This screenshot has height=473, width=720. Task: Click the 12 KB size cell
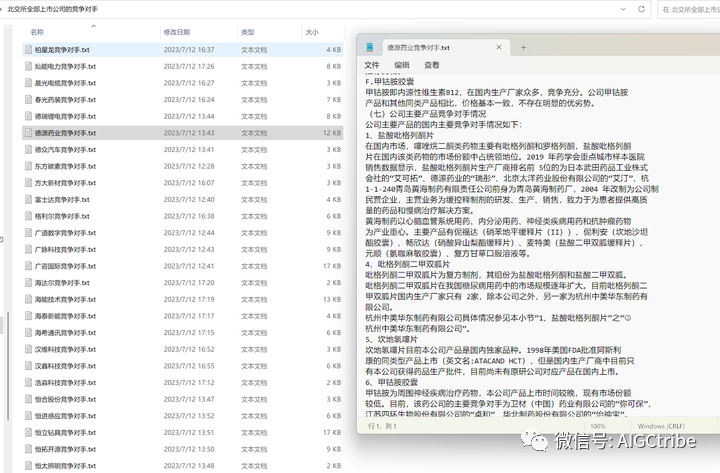332,133
